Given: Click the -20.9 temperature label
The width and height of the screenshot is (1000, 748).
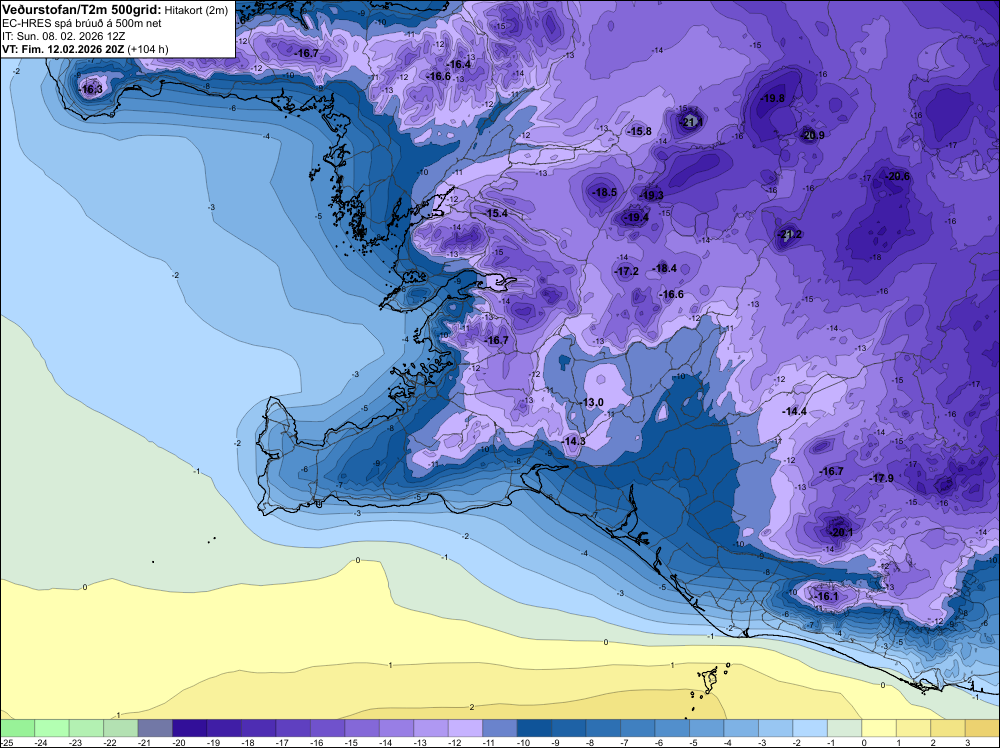Looking at the screenshot, I should pyautogui.click(x=812, y=135).
